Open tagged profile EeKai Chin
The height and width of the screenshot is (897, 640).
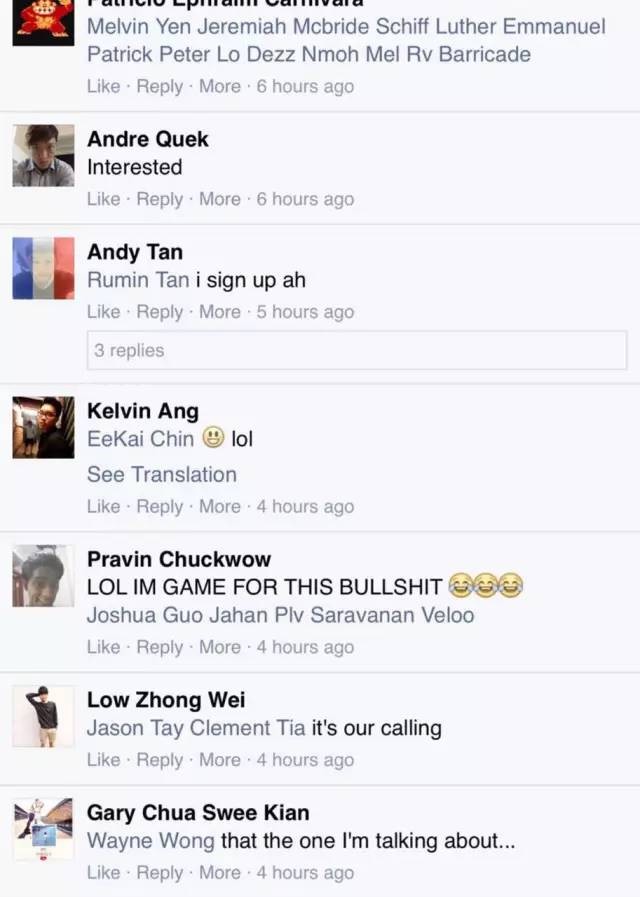coord(141,439)
